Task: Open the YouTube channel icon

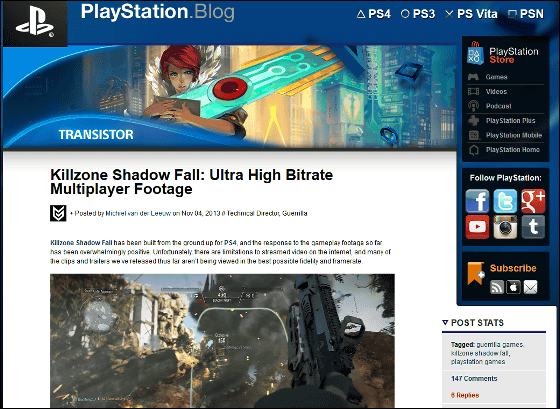Action: tap(477, 227)
